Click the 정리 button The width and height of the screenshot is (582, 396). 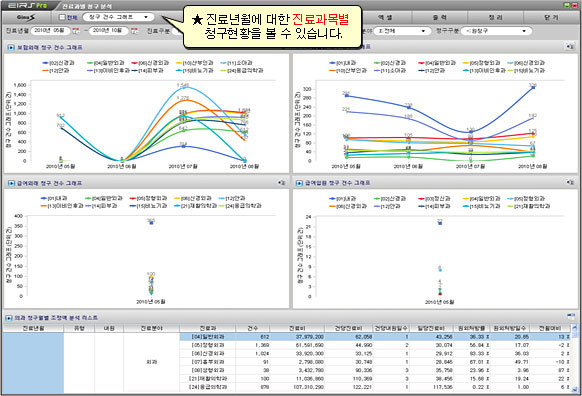496,17
